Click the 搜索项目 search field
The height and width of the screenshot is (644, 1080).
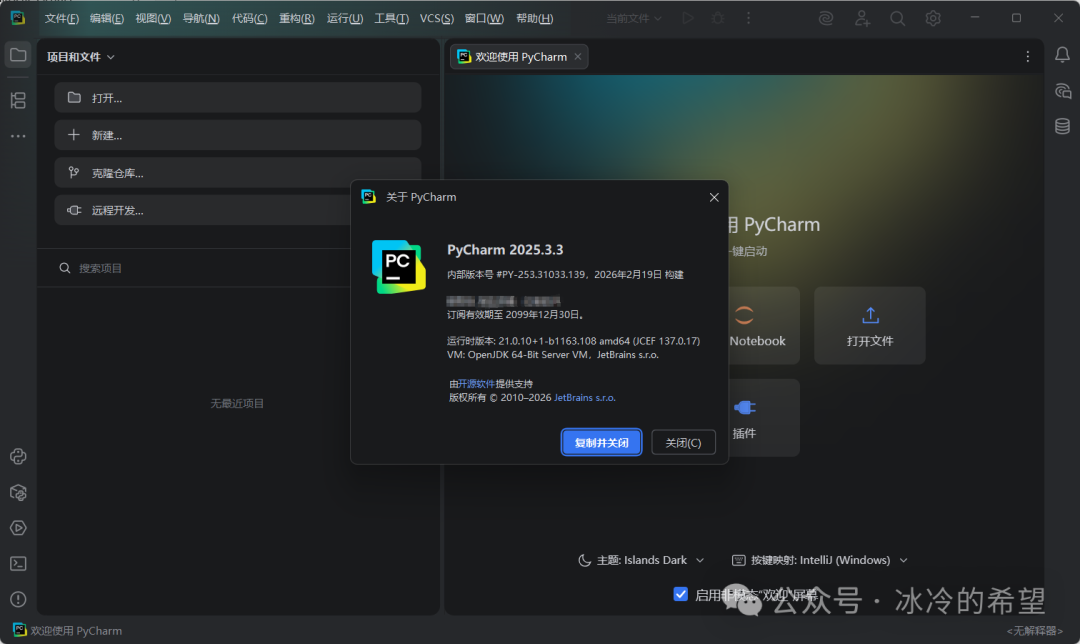238,268
